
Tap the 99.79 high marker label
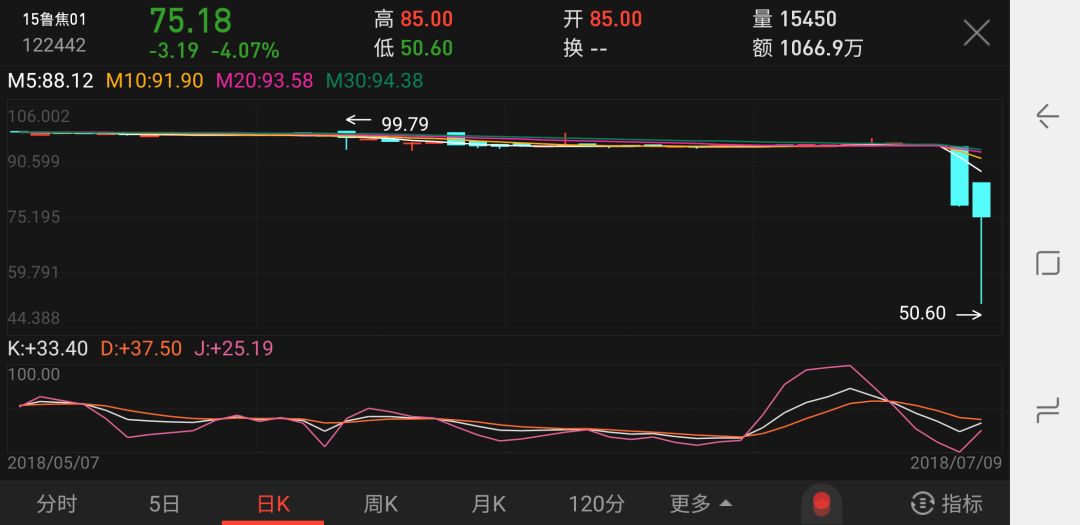405,124
